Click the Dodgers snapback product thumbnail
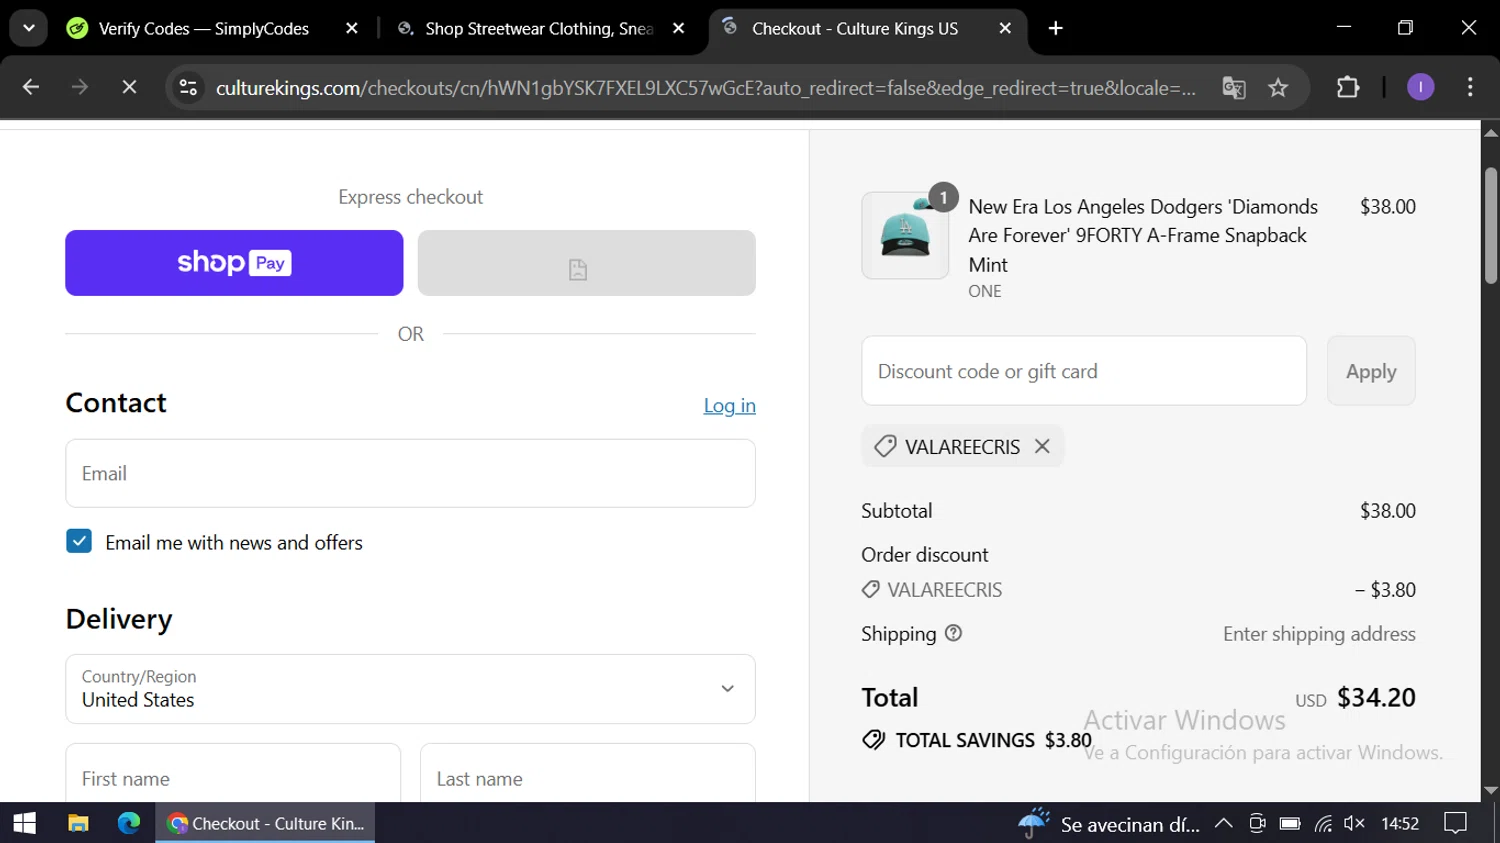1500x843 pixels. point(905,236)
